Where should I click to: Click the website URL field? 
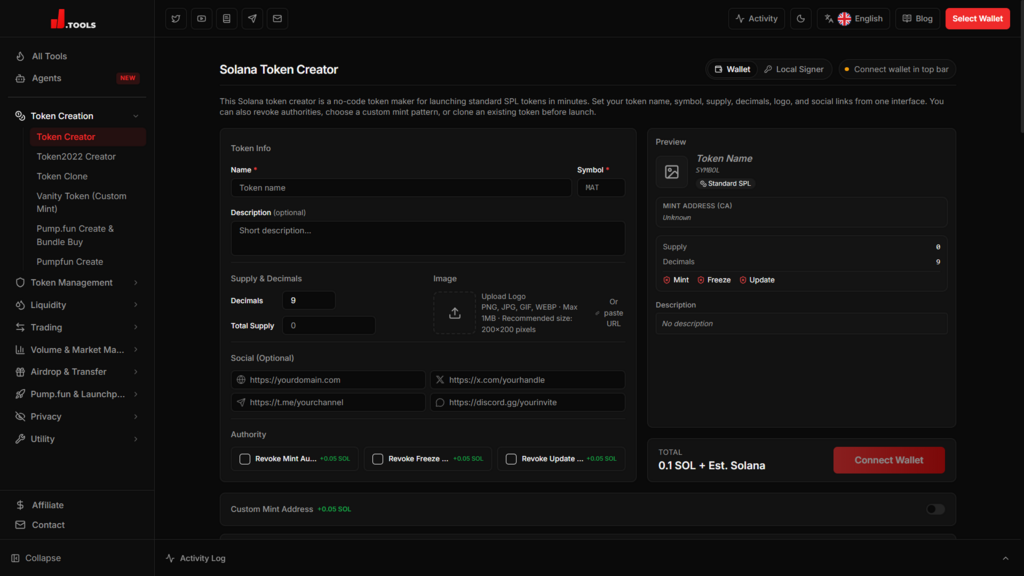(328, 380)
